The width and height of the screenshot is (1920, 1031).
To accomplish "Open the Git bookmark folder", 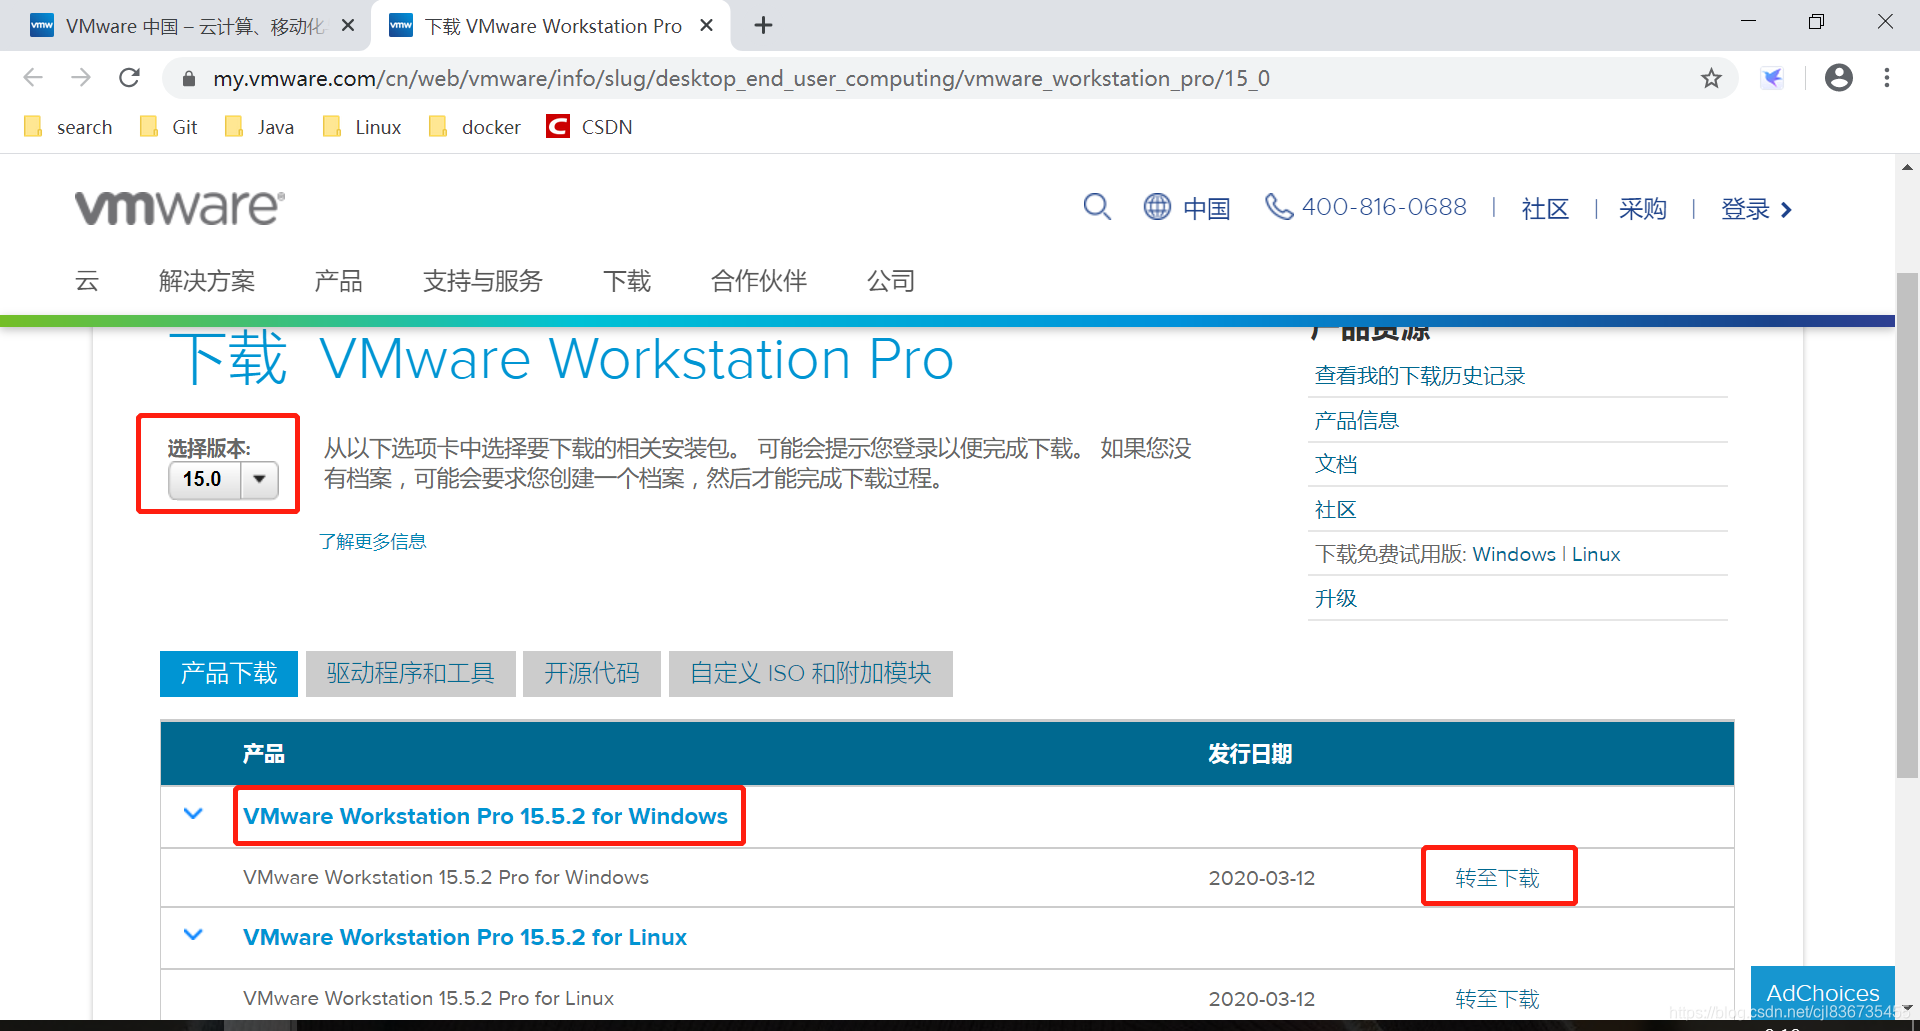I will (168, 127).
